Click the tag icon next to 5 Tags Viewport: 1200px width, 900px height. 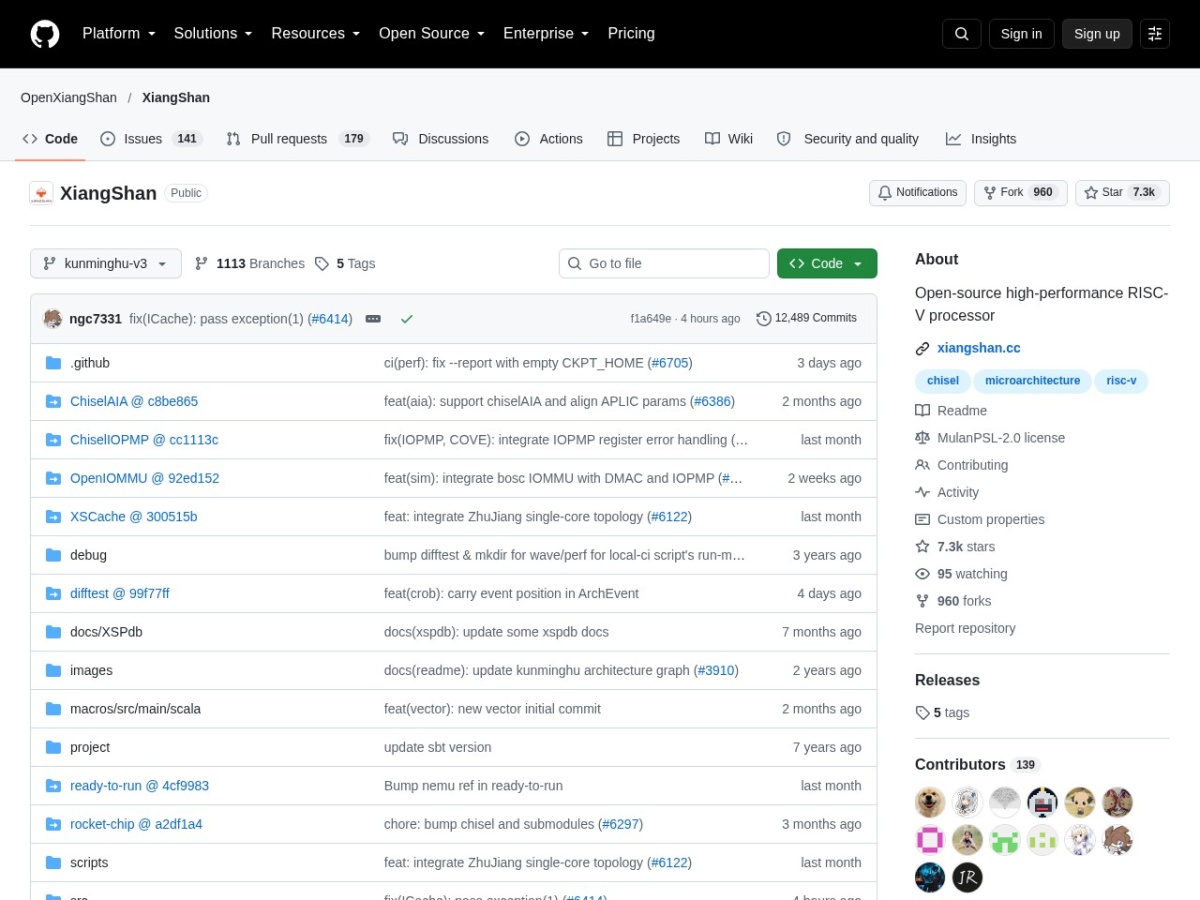[x=322, y=264]
